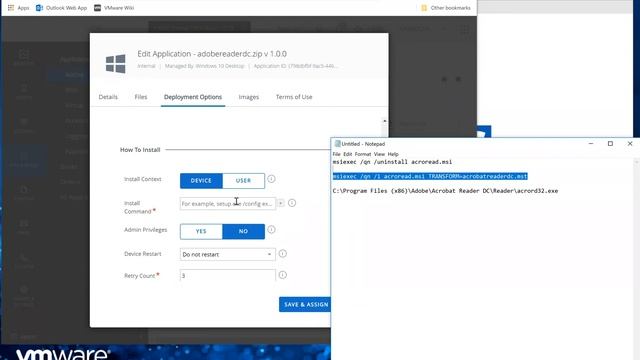Click info icon next to Device Restart
This screenshot has width=640, height=360.
click(282, 253)
